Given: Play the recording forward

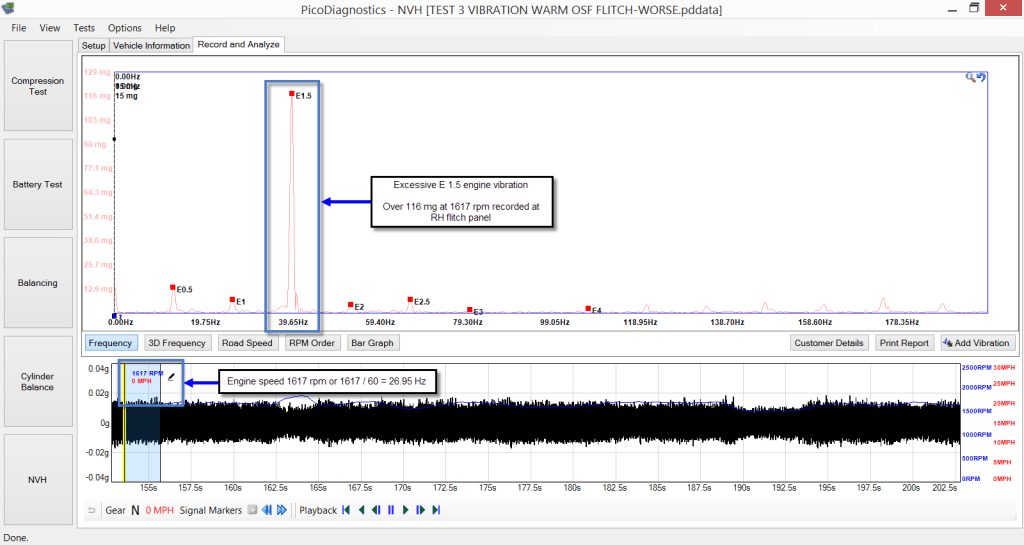Looking at the screenshot, I should point(406,510).
